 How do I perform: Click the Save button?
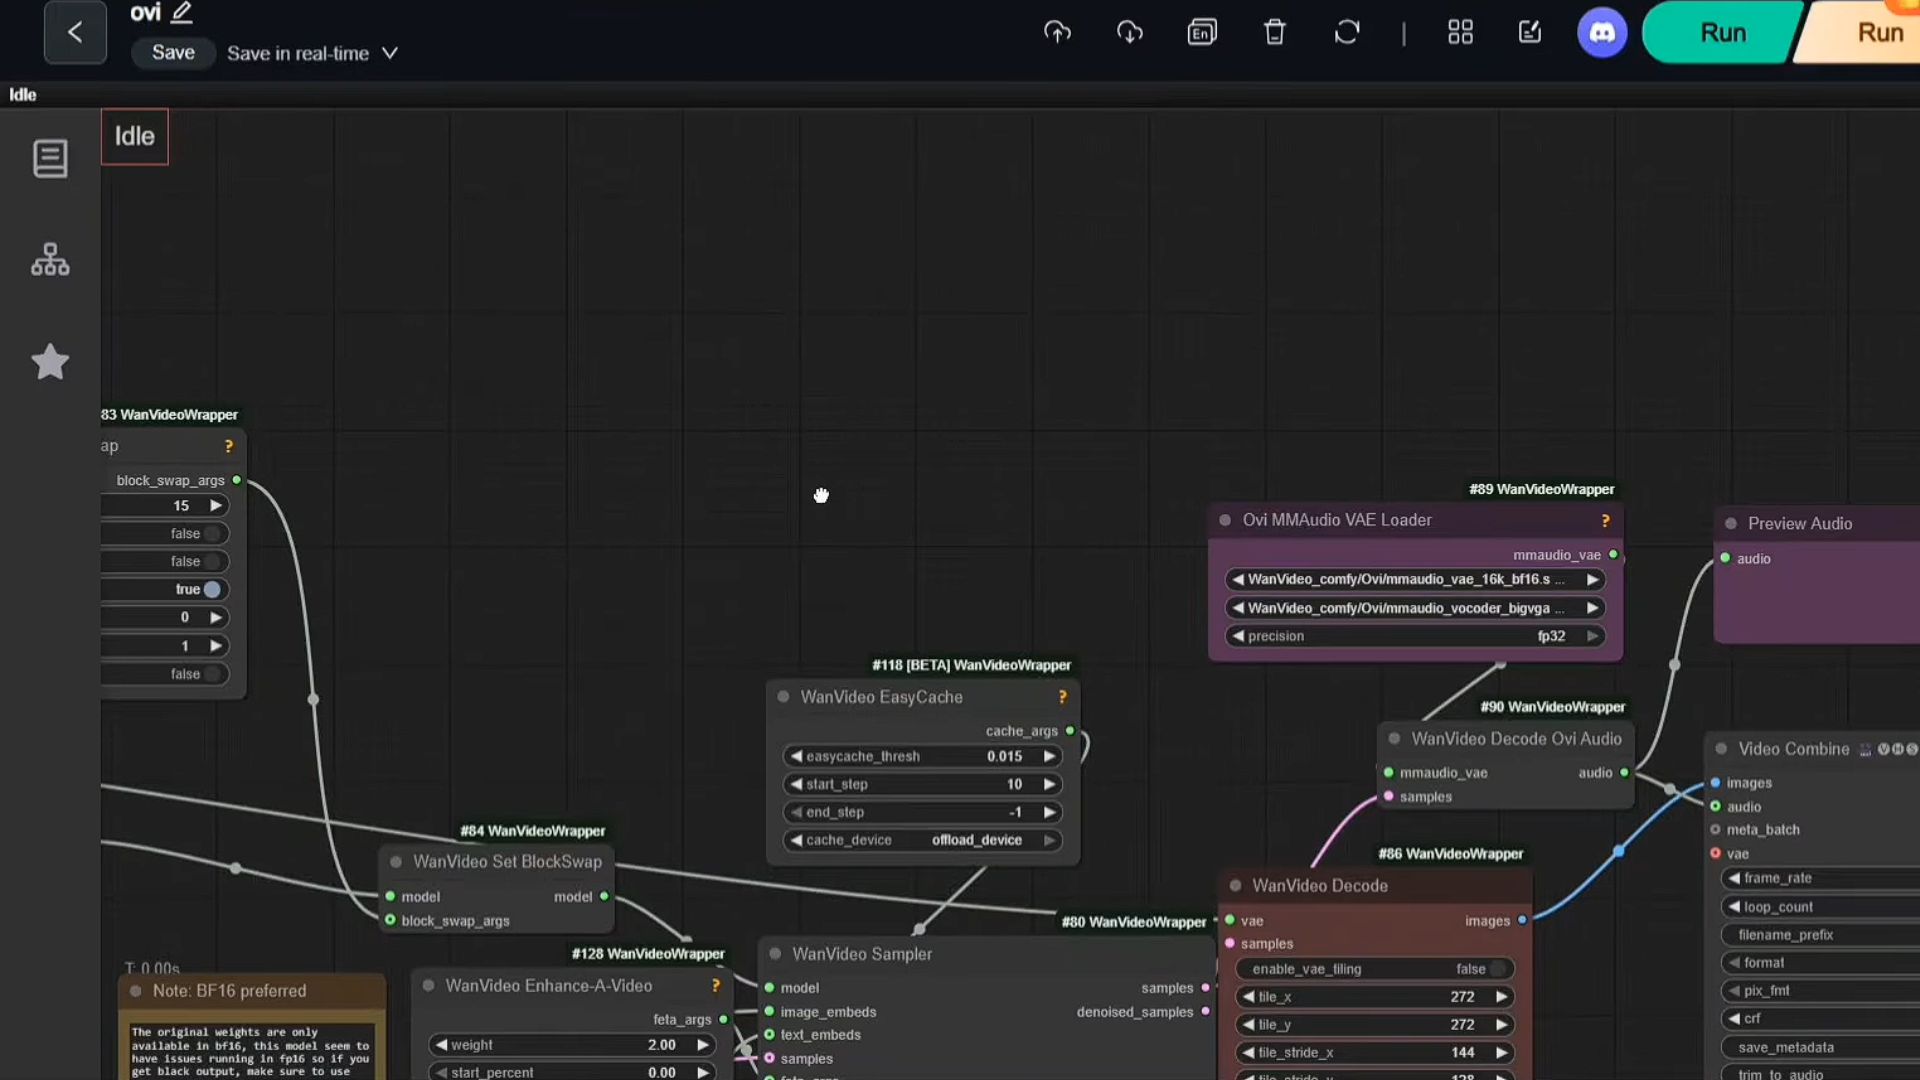click(173, 53)
